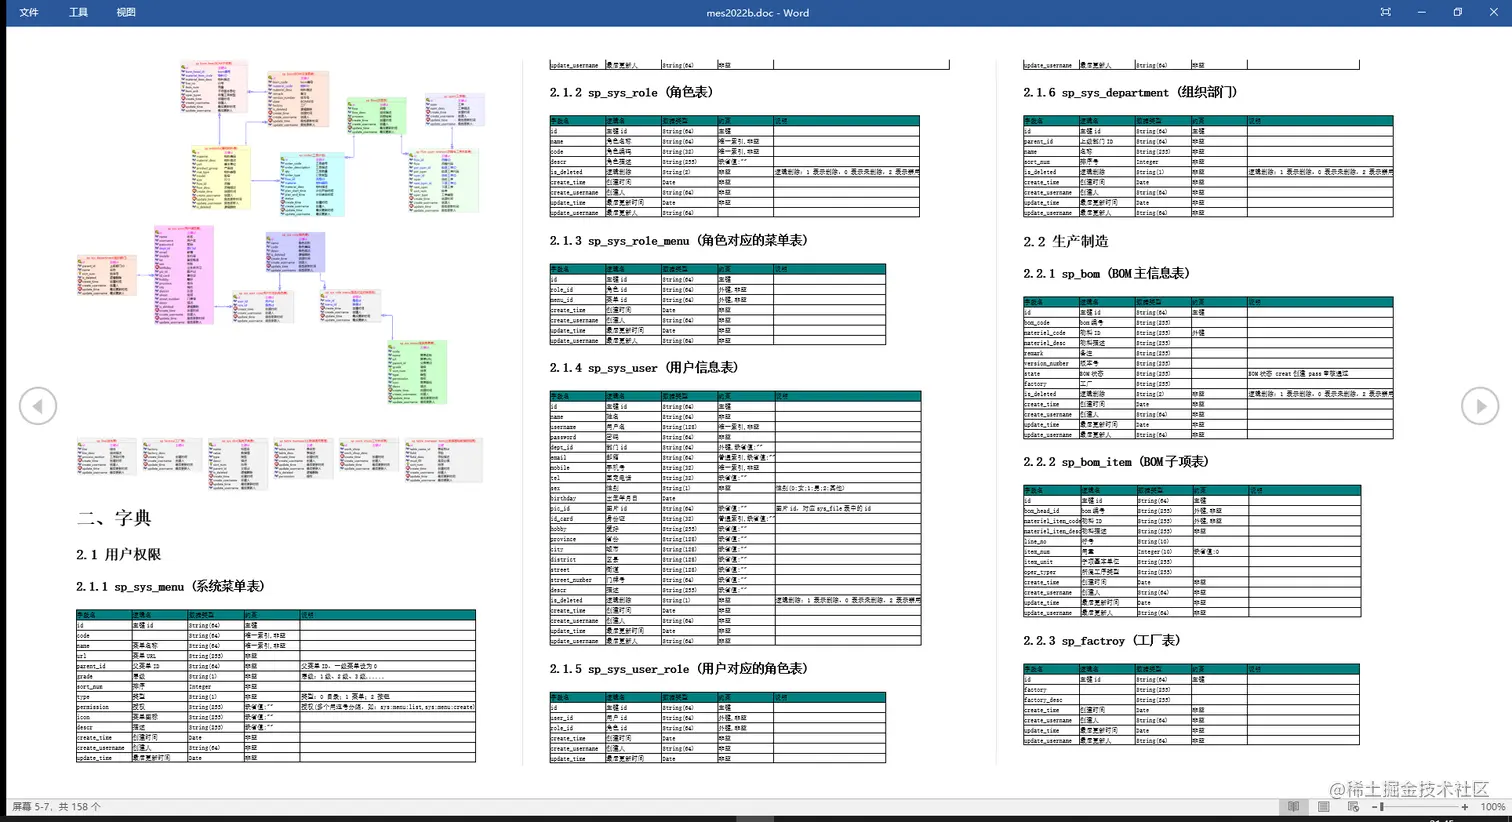Image resolution: width=1512 pixels, height=822 pixels.
Task: Click the password cell in sp_sys_user table
Action: tap(577, 437)
